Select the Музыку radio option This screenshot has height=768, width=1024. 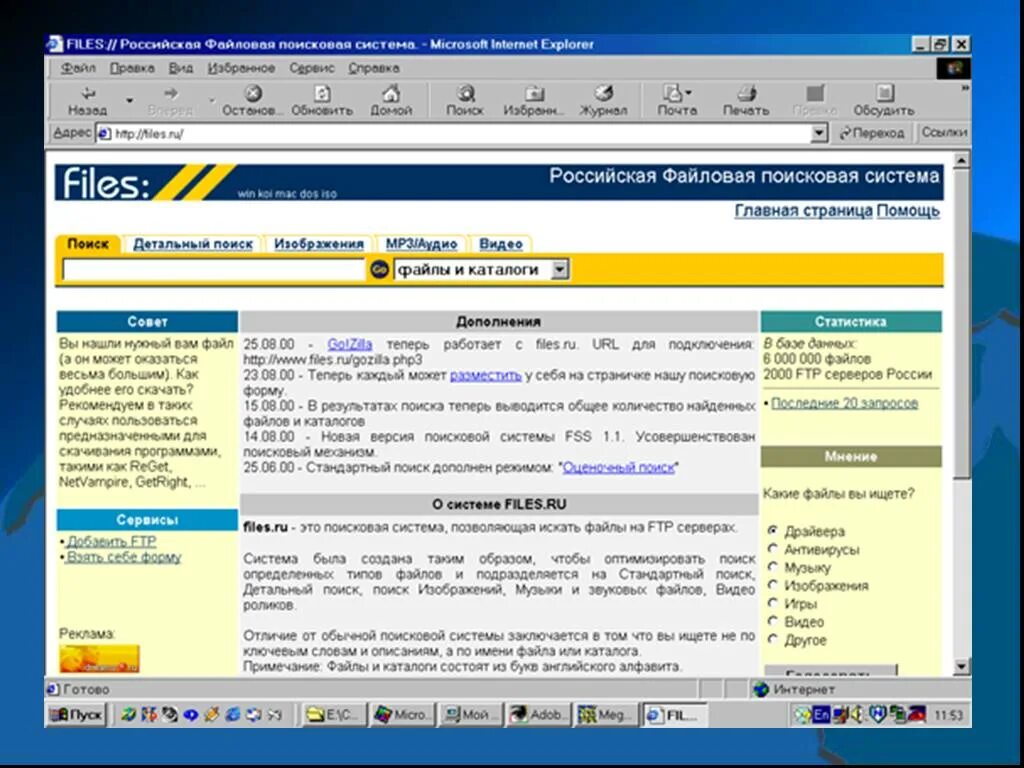(773, 567)
